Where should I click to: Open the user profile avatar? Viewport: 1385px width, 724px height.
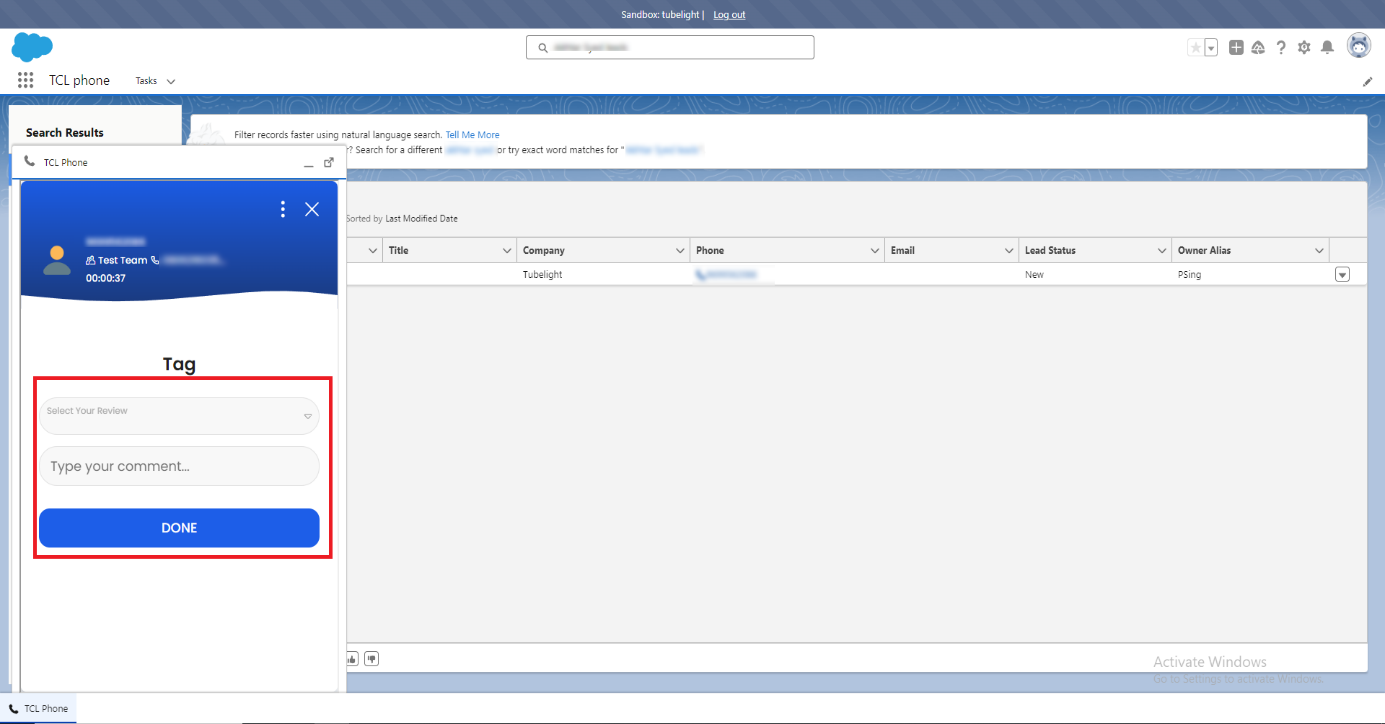point(1359,46)
